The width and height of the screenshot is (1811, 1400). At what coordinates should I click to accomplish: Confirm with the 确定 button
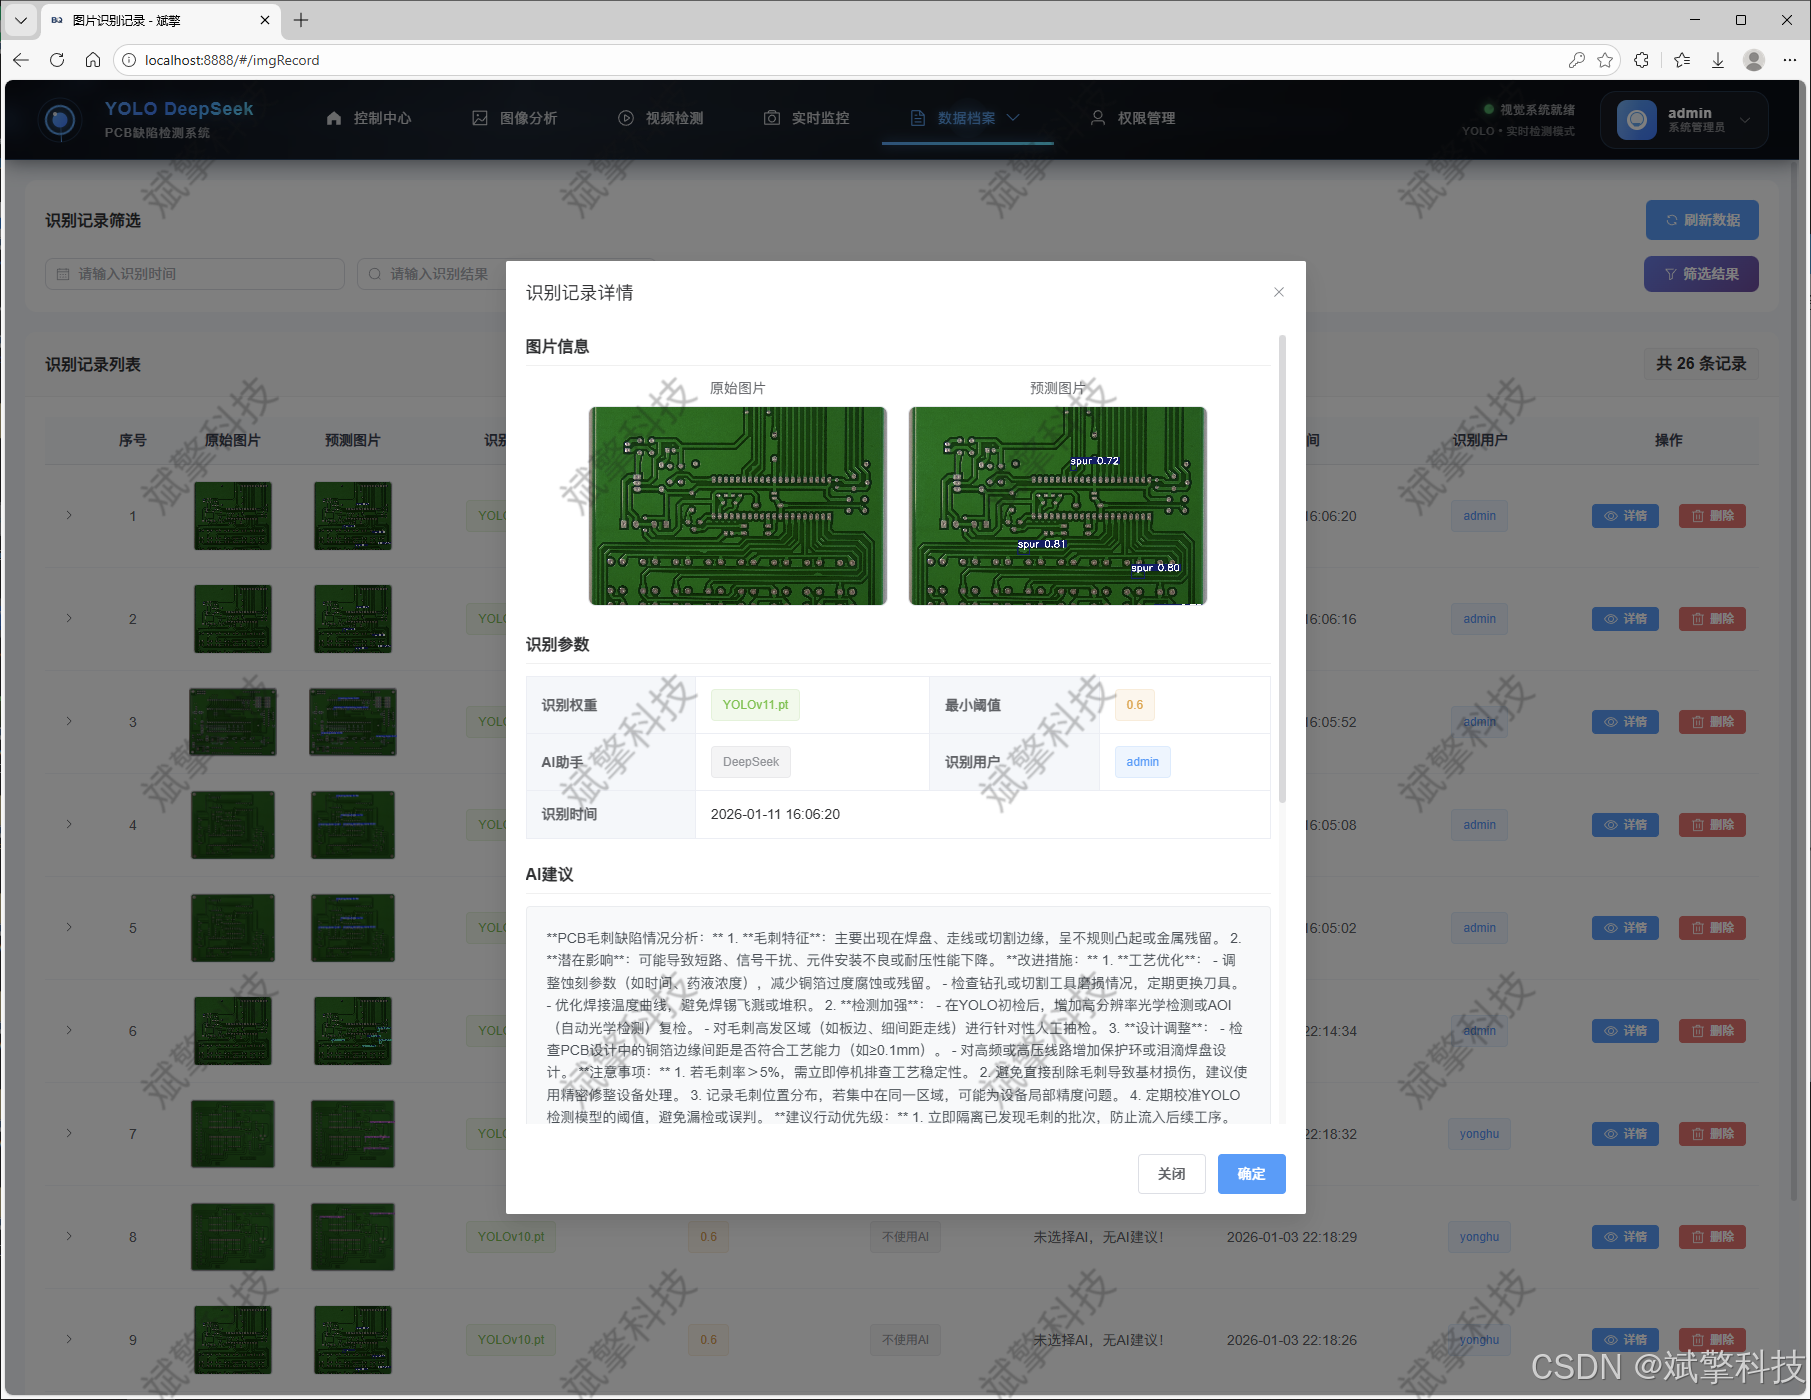coord(1251,1174)
